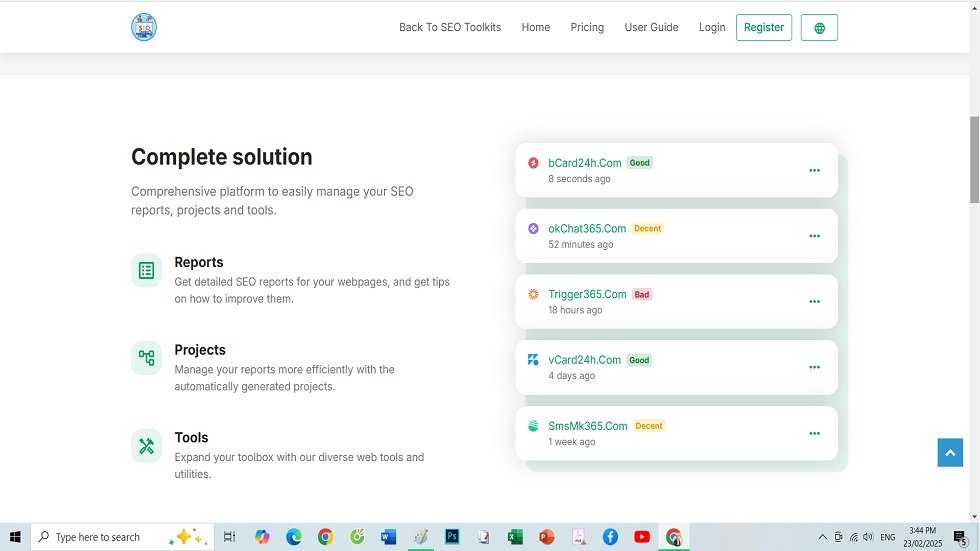Viewport: 980px width, 551px height.
Task: Click the Tools hammer and wrench icon
Action: [x=146, y=446]
